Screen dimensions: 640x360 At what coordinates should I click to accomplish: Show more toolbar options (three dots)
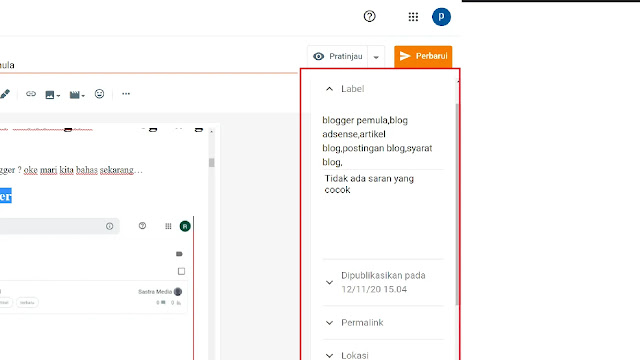[126, 94]
